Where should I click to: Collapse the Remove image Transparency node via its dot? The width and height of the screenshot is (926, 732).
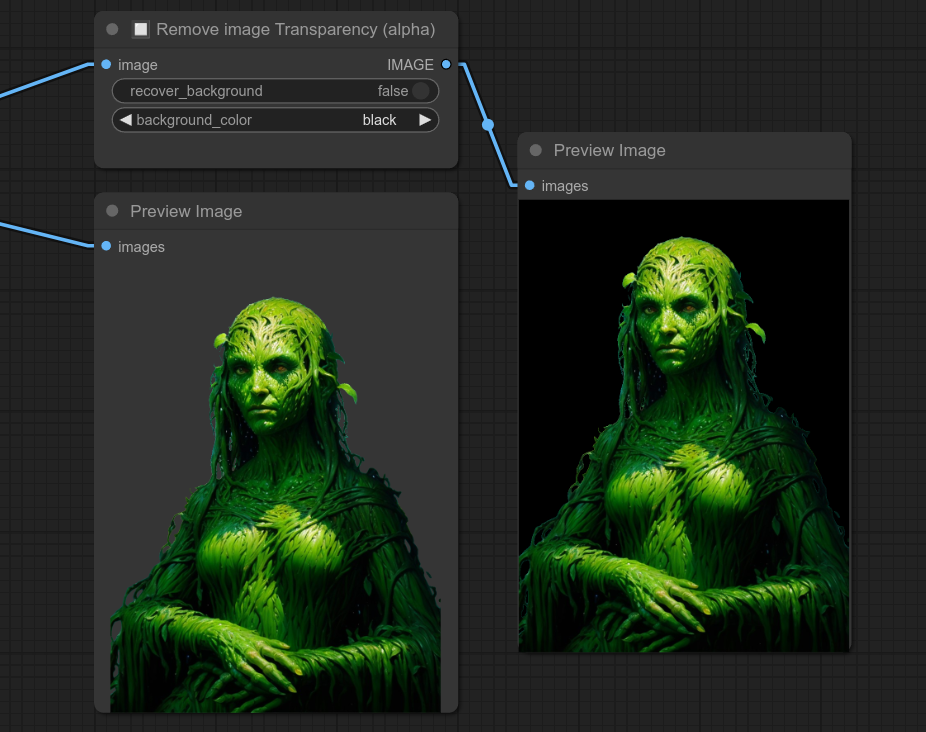coord(112,29)
